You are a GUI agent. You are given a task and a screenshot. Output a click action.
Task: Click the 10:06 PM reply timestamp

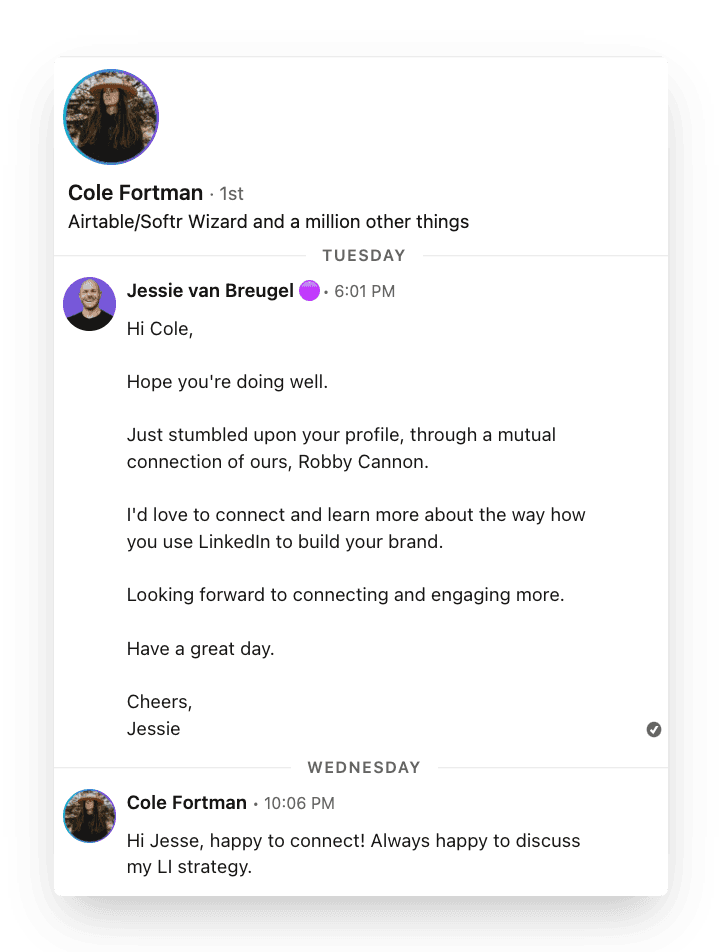(299, 803)
